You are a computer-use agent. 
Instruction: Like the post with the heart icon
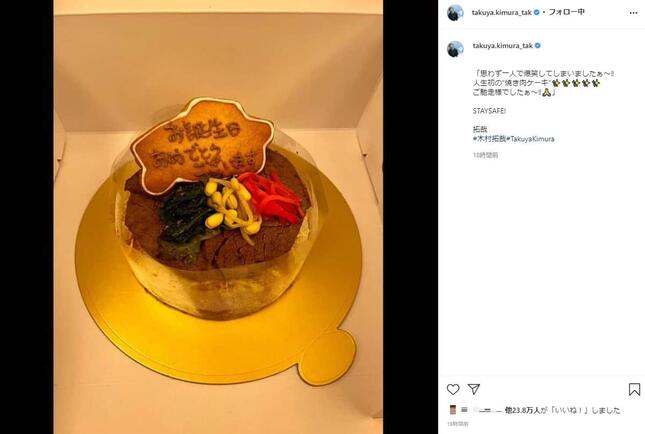(x=453, y=389)
